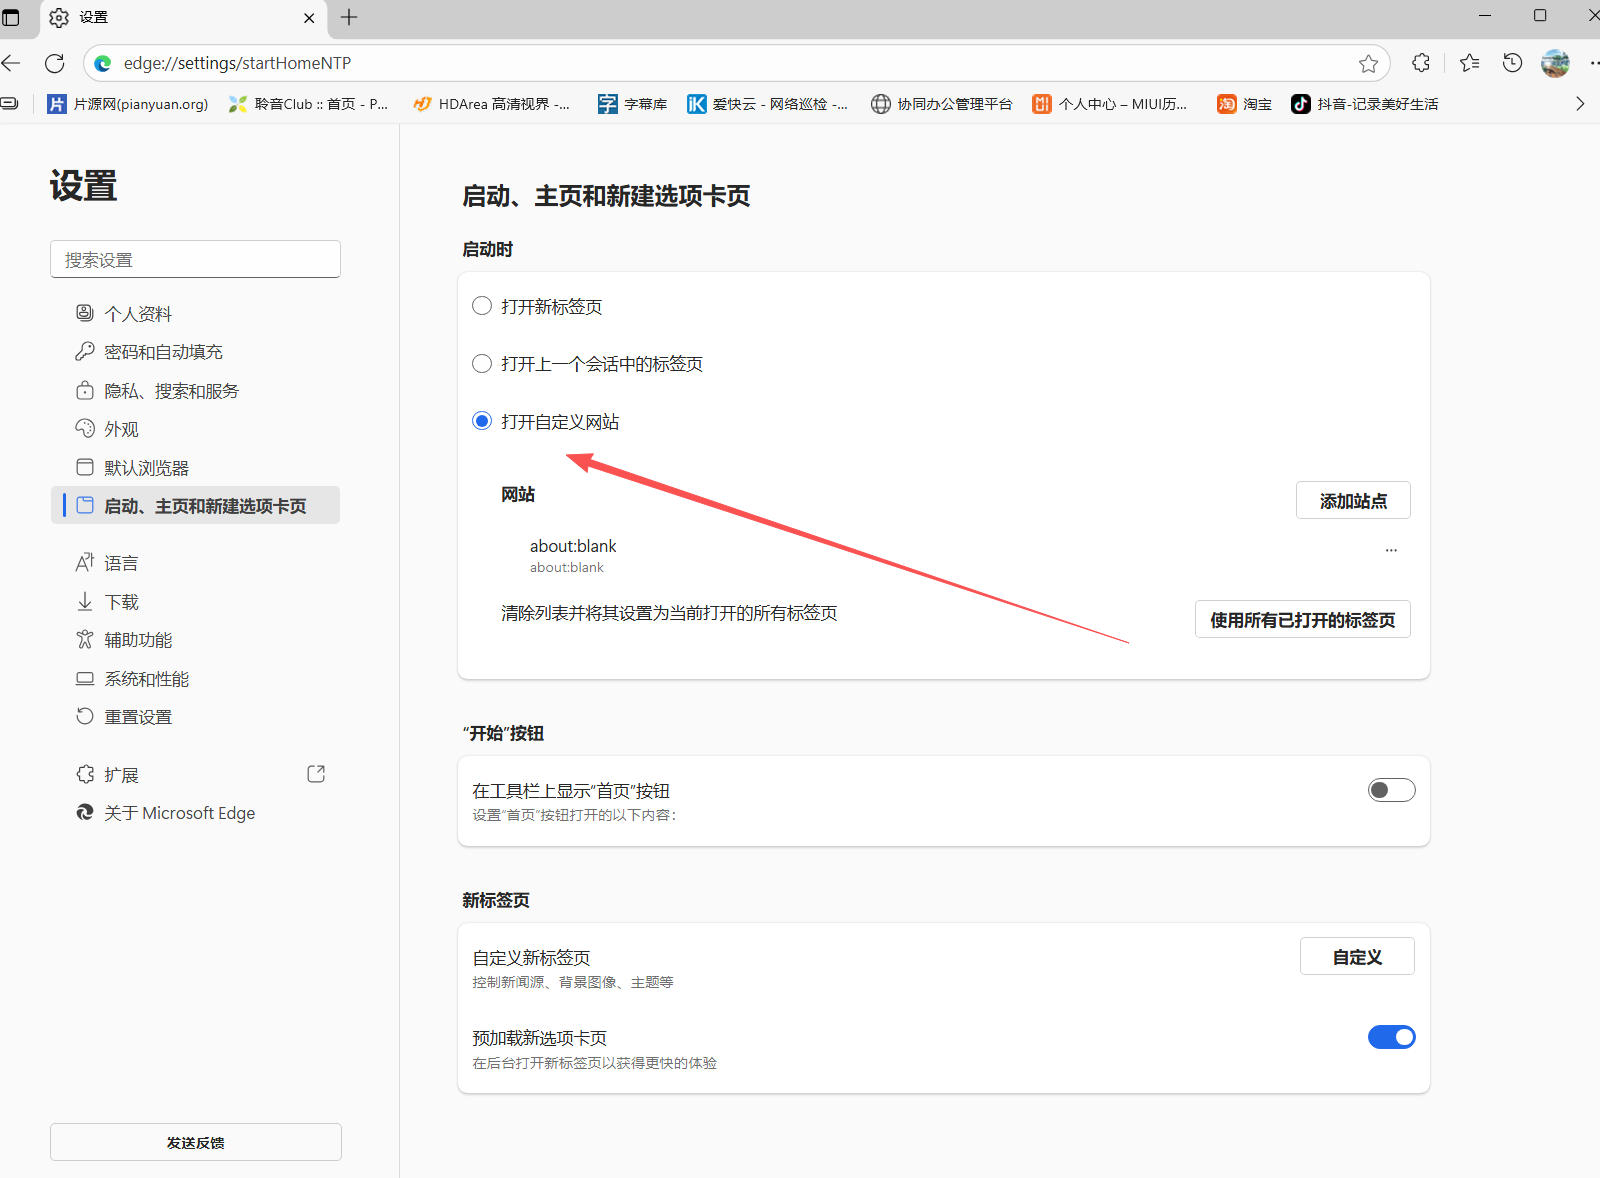
Task: Open 字幕库 bookmark
Action: [x=632, y=104]
